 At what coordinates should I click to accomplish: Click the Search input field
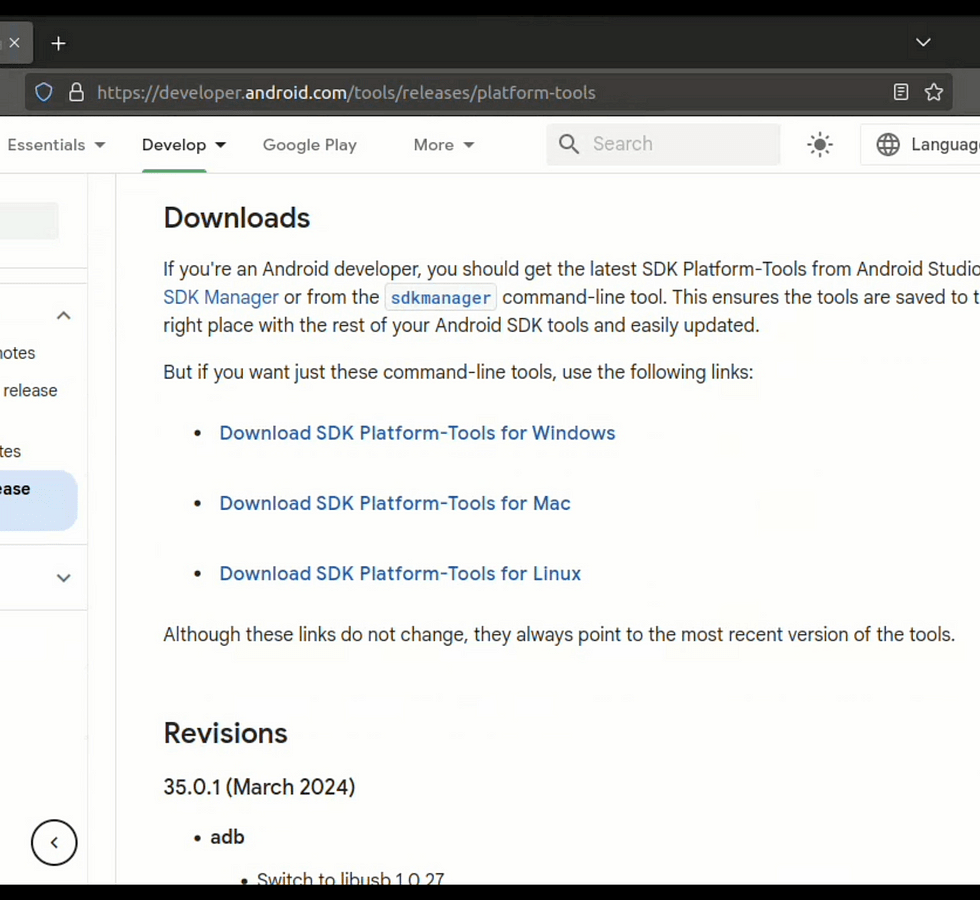click(x=680, y=144)
